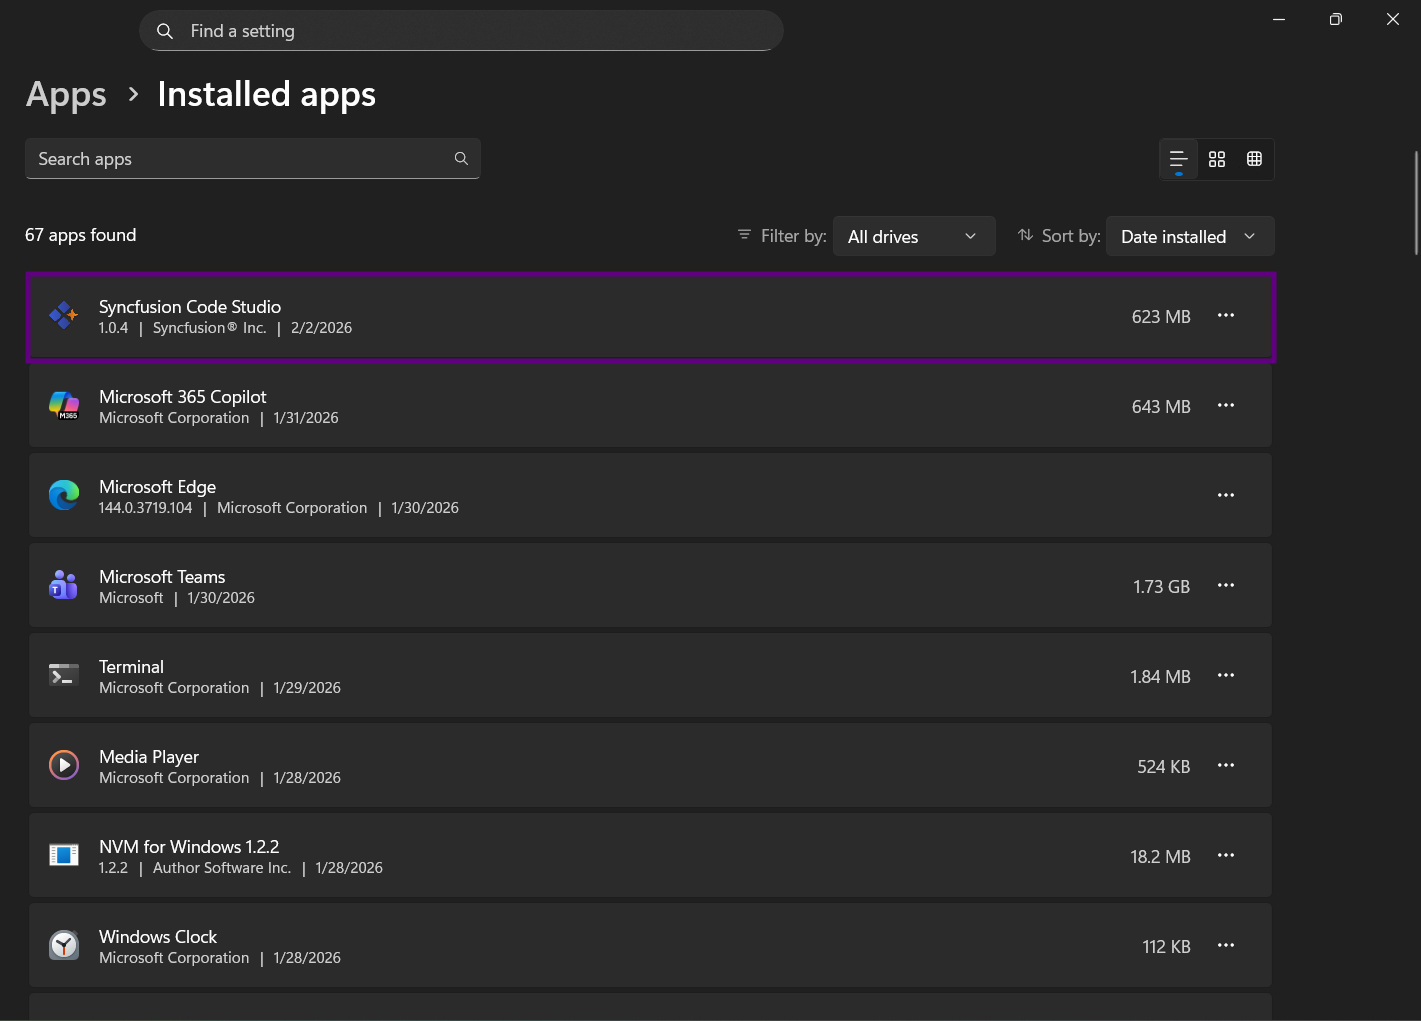Open more options for Syncfusion Code Studio
Image resolution: width=1421 pixels, height=1021 pixels.
click(1226, 316)
